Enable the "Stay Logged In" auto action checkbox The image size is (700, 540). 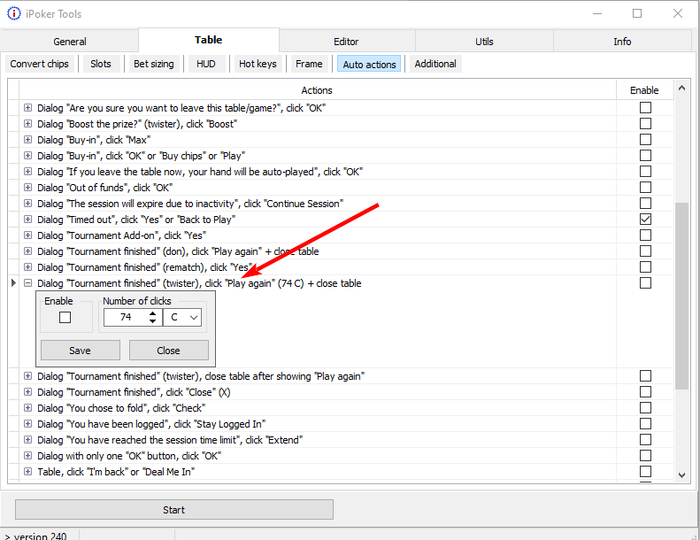point(645,424)
